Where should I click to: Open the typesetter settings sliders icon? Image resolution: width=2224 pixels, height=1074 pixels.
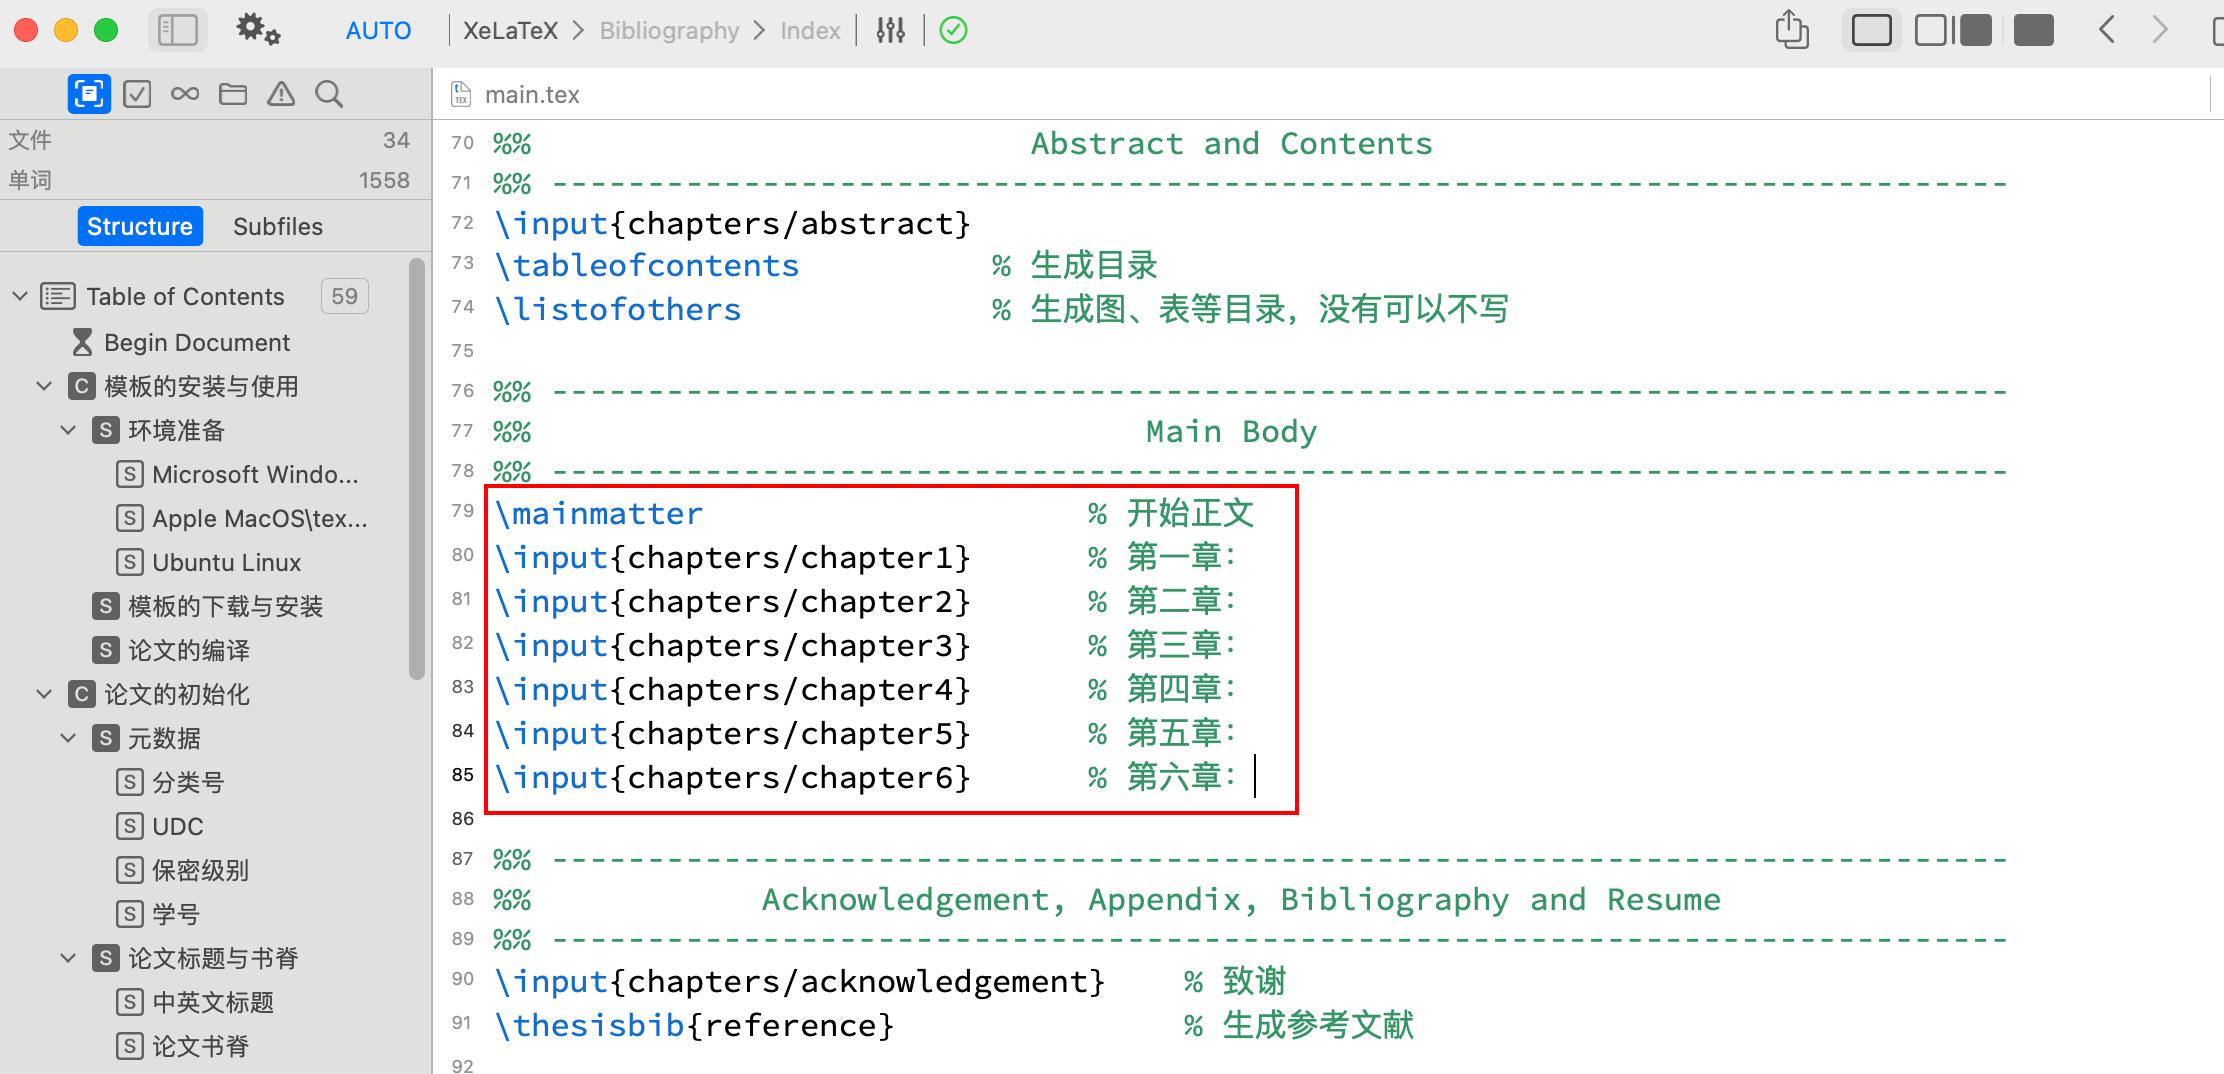tap(889, 30)
